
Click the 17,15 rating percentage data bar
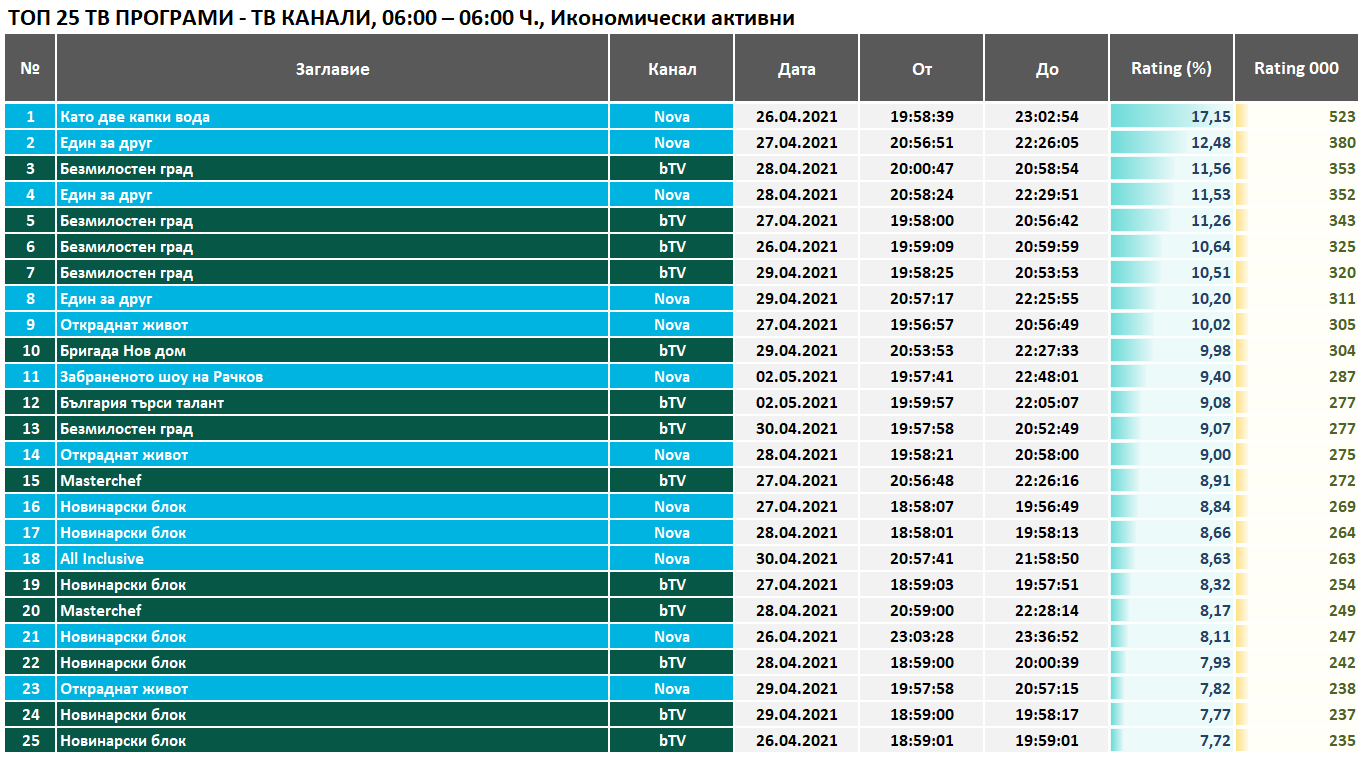(x=1171, y=117)
